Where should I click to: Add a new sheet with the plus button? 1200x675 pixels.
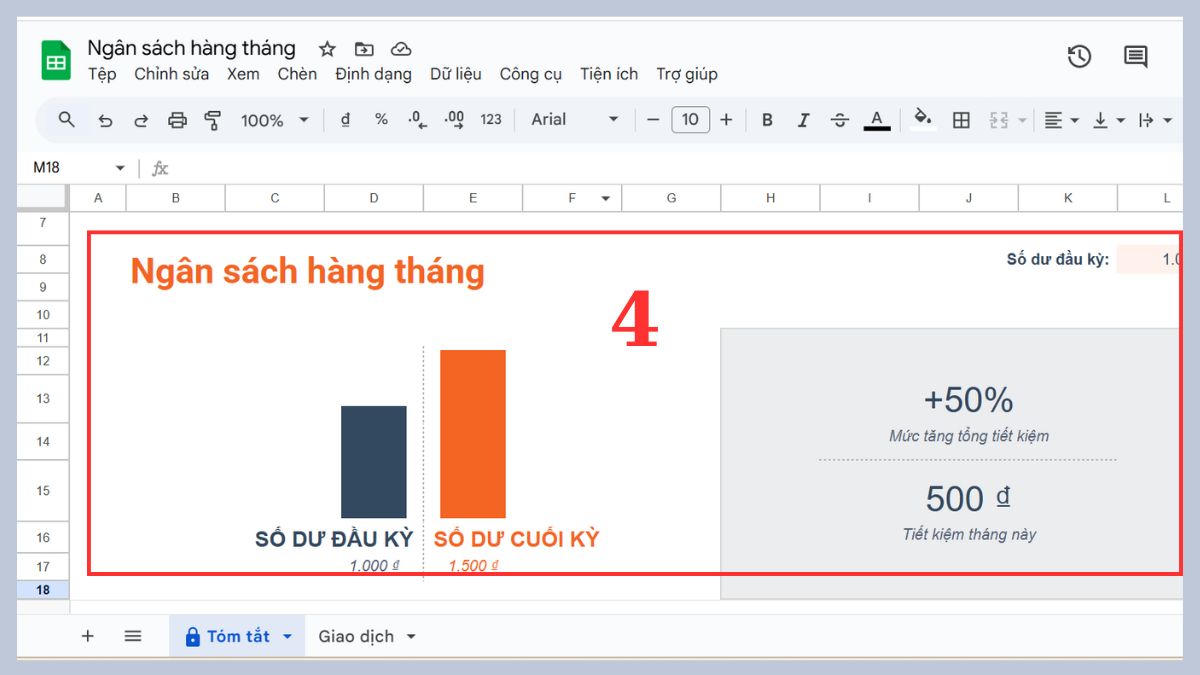(88, 635)
